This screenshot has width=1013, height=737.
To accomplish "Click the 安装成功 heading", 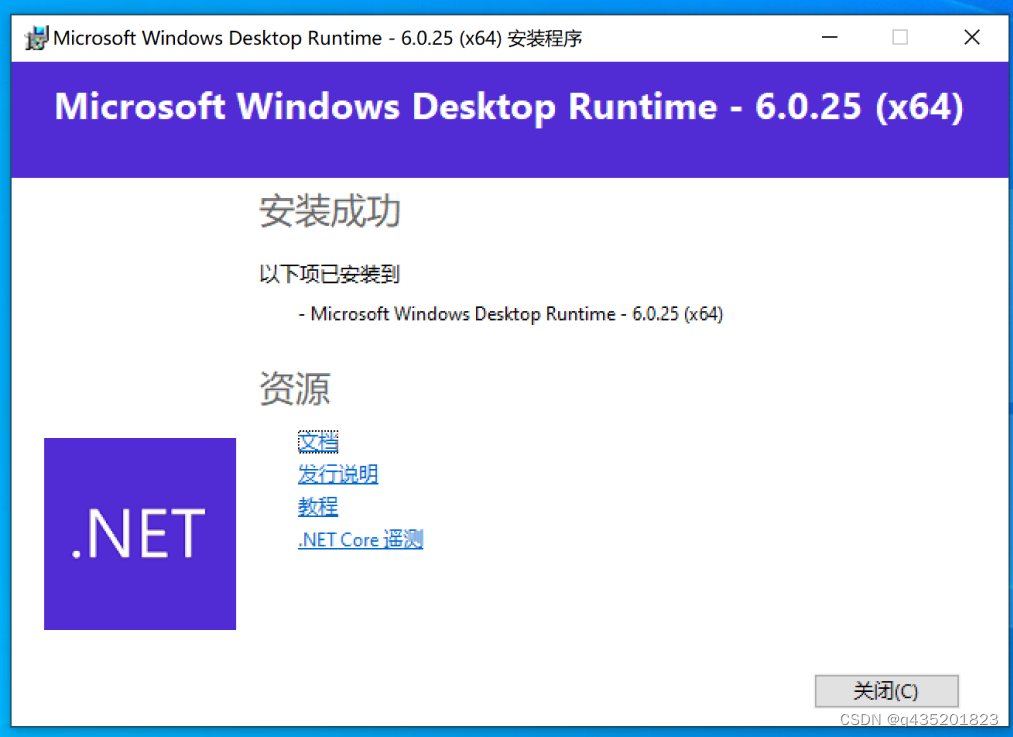I will click(x=330, y=211).
